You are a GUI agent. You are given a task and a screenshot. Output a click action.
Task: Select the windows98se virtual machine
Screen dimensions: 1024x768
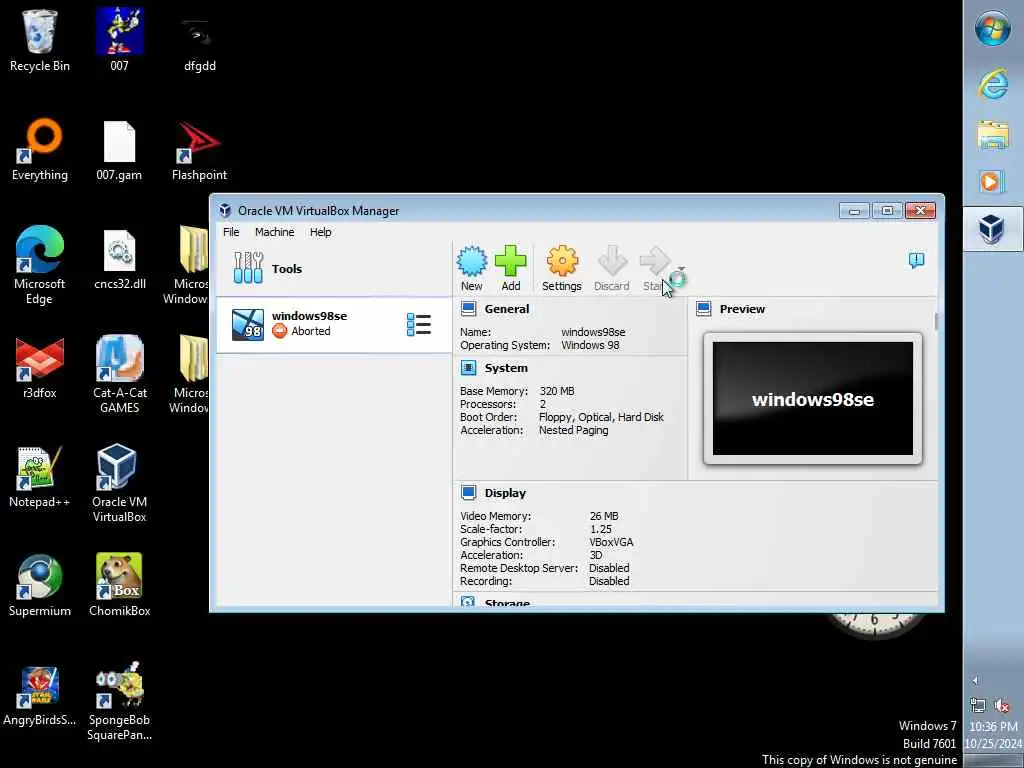click(334, 324)
